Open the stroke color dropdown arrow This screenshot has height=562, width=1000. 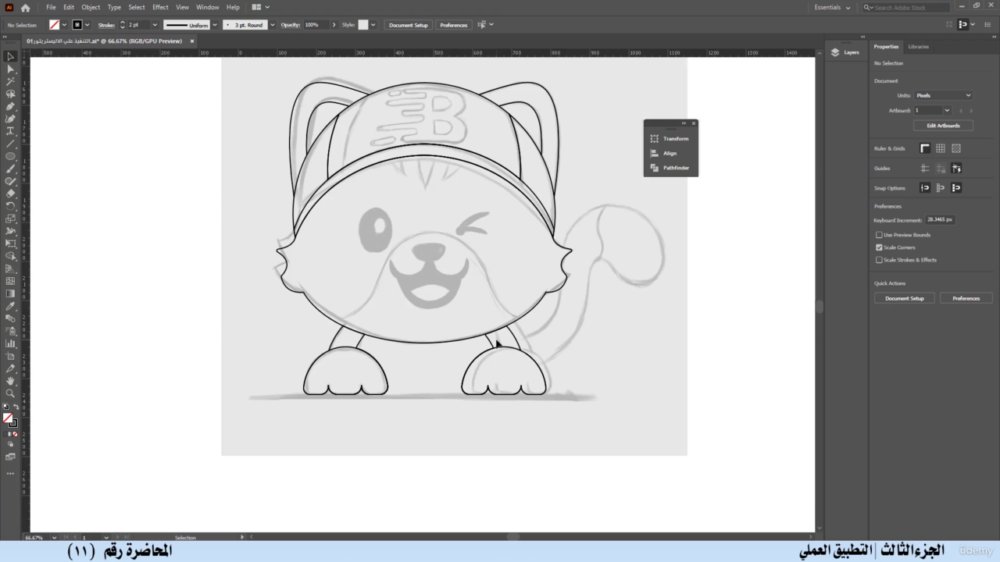[87, 25]
